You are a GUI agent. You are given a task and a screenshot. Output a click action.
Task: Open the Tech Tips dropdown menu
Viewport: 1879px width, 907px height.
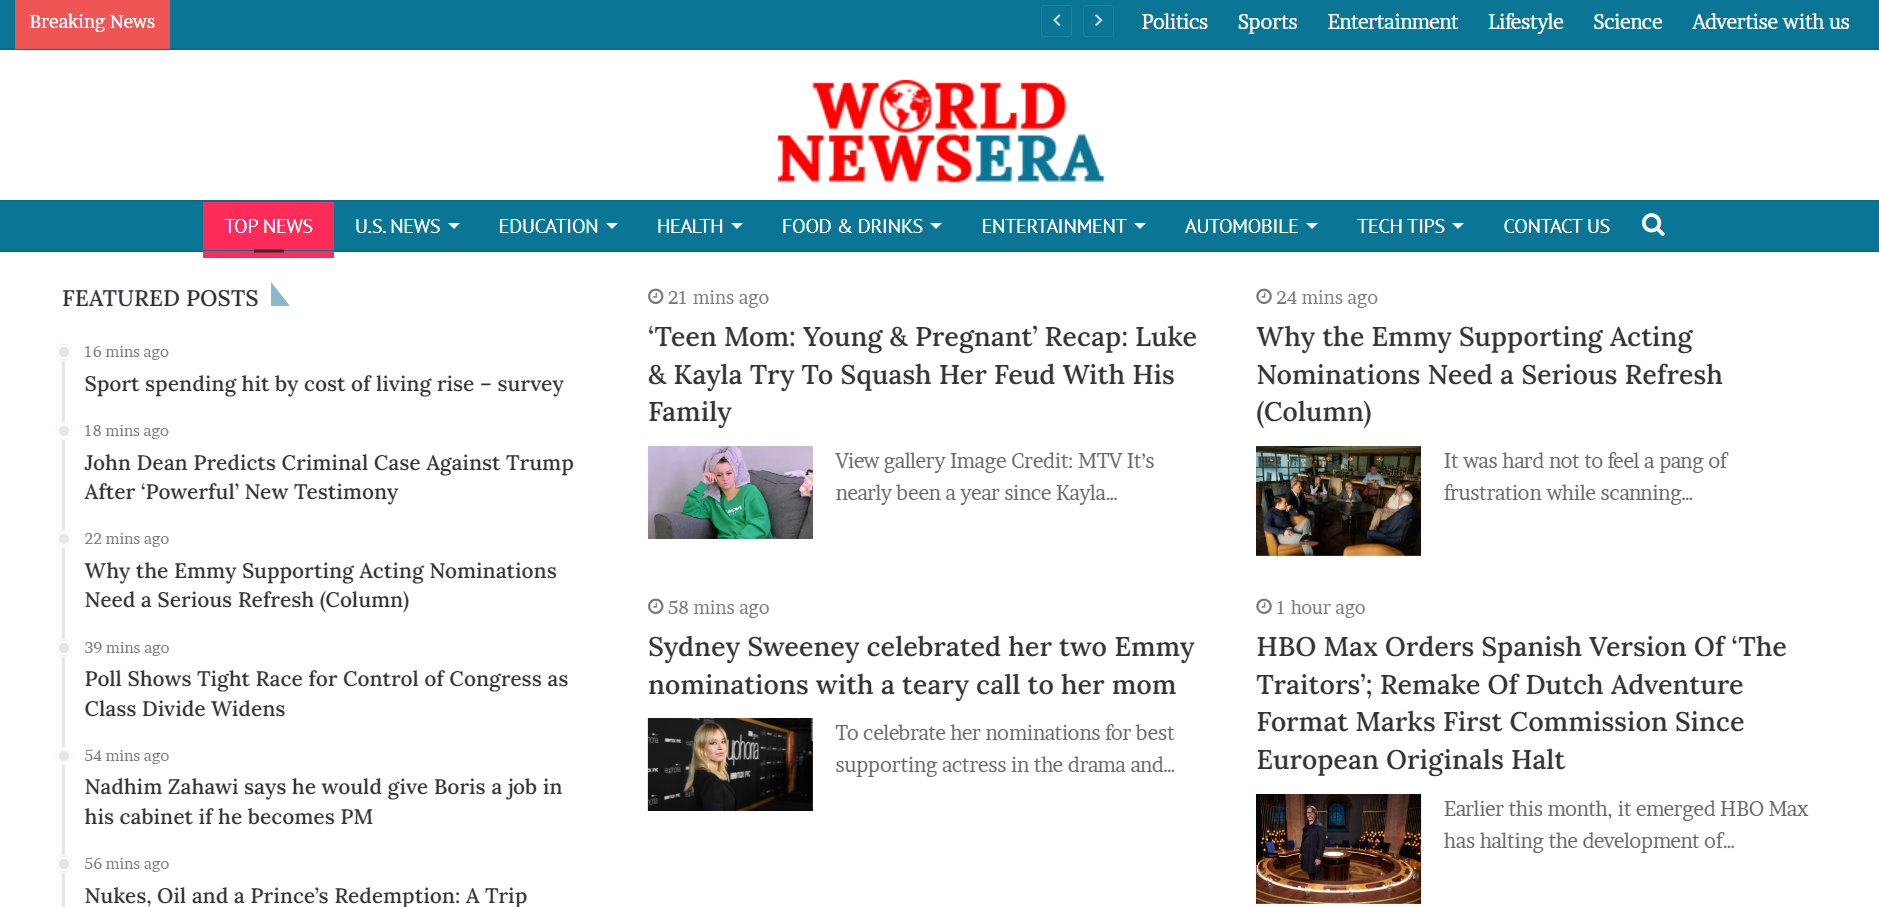click(x=1409, y=226)
